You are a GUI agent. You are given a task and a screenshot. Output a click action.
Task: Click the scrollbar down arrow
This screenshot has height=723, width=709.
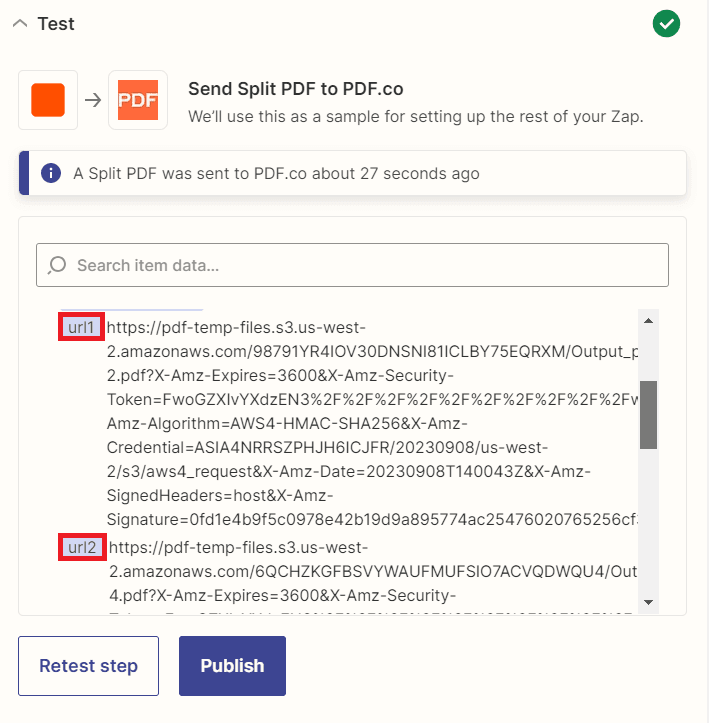point(648,602)
